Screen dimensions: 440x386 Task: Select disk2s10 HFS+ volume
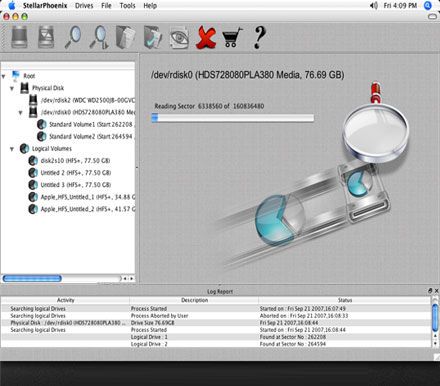75,161
